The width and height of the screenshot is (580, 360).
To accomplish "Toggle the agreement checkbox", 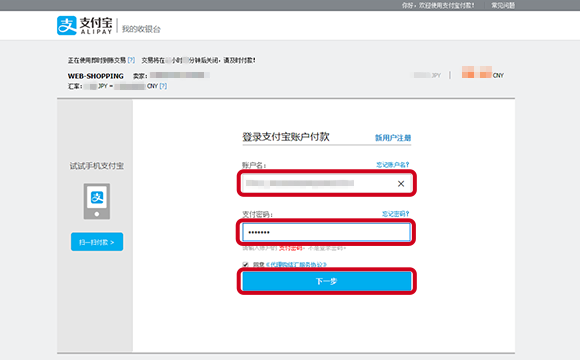I will pyautogui.click(x=245, y=264).
